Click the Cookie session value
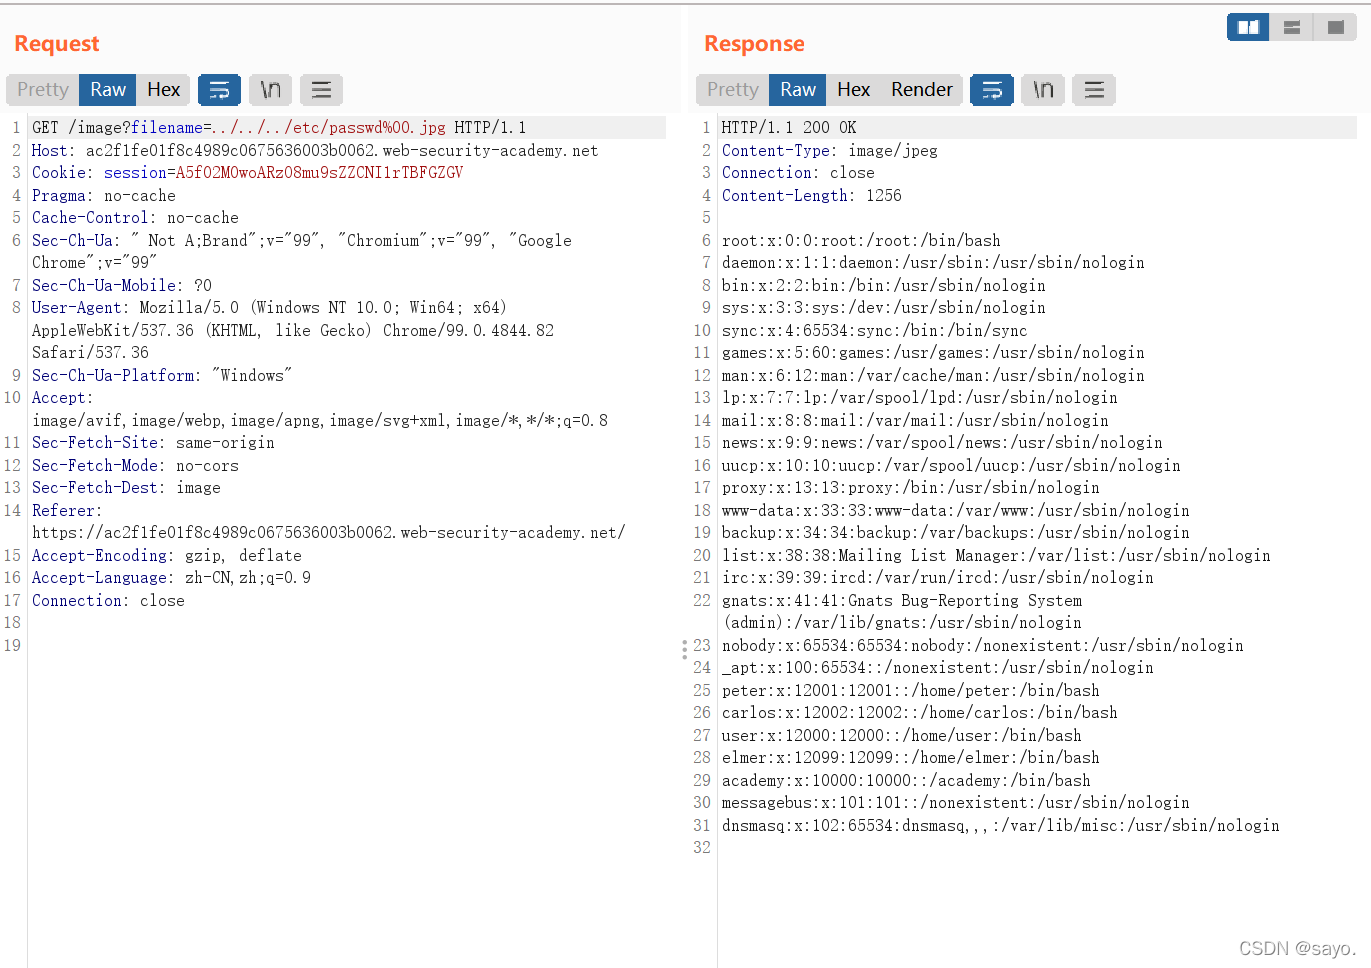Viewport: 1371px width, 968px height. [319, 173]
